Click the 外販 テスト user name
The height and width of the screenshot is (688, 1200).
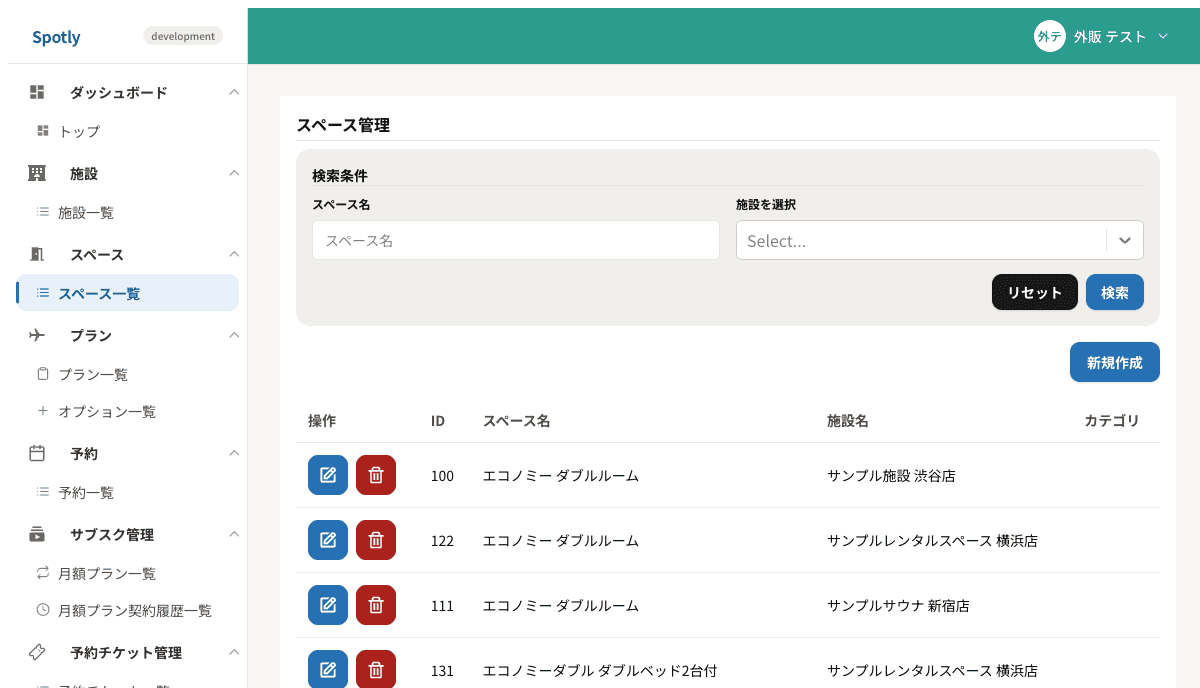click(x=1110, y=36)
